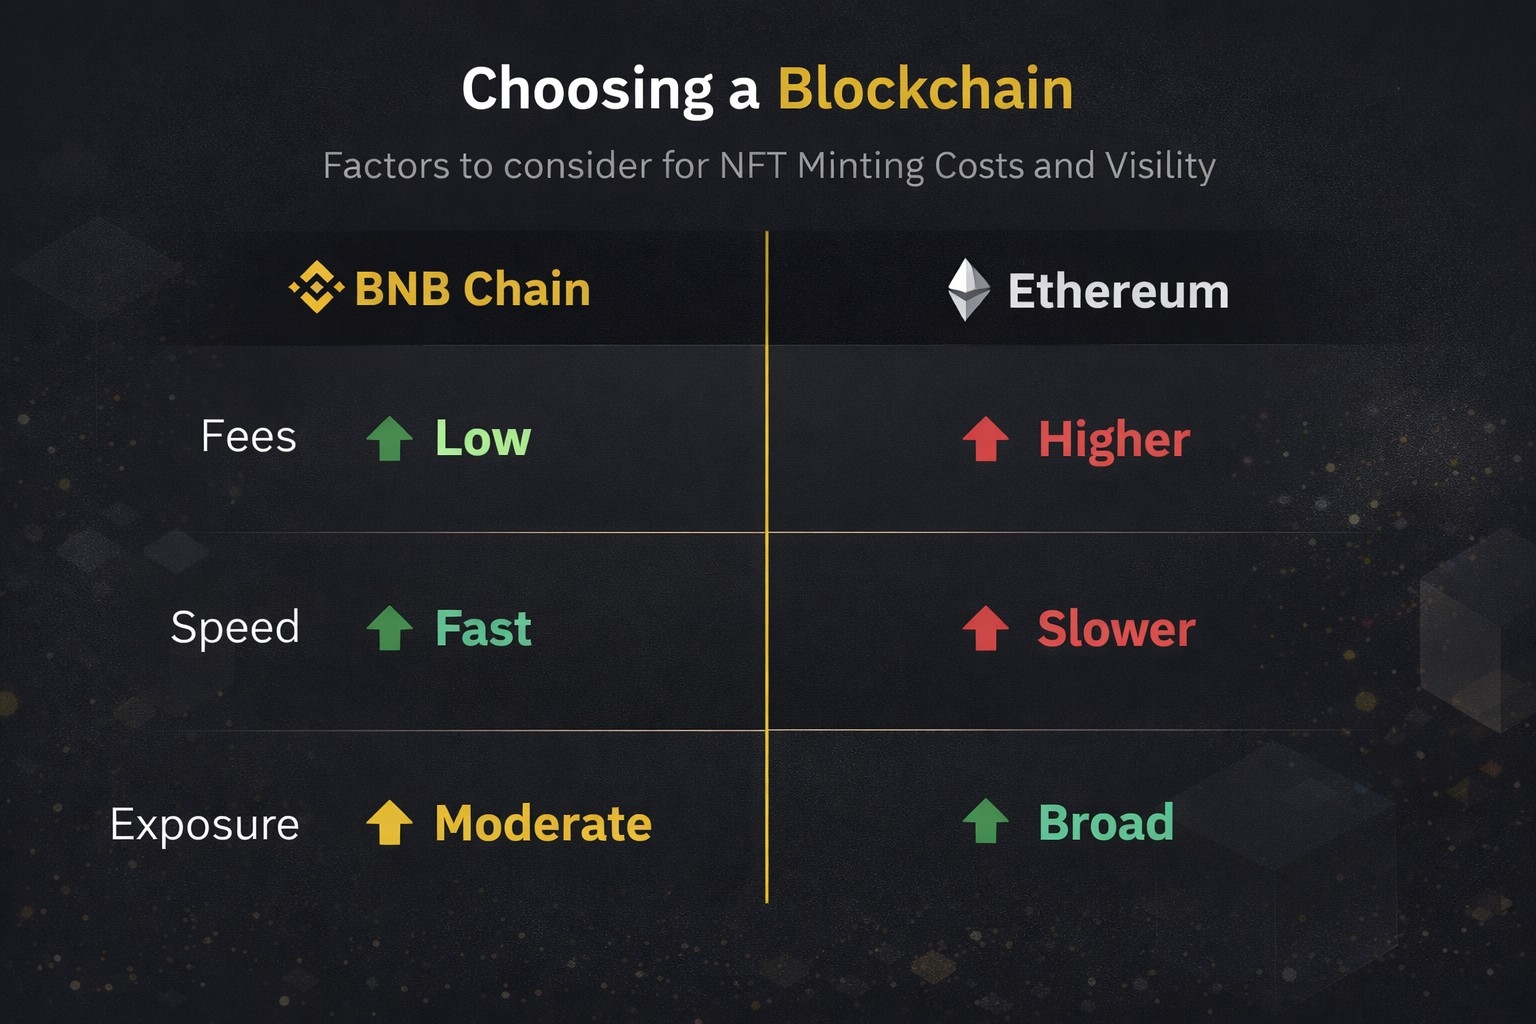Image resolution: width=1536 pixels, height=1024 pixels.
Task: Click the green arrow beside Broad
Action: tap(985, 821)
